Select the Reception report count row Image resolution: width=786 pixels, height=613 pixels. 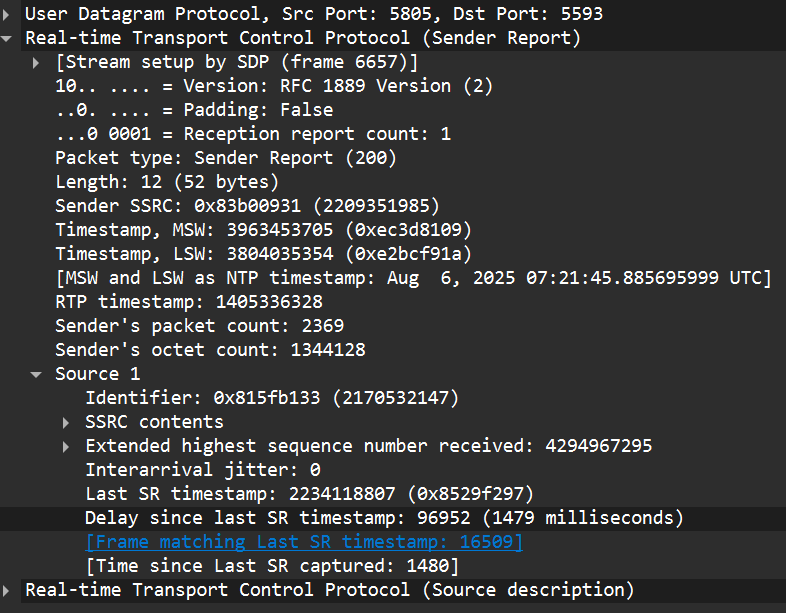click(x=252, y=134)
